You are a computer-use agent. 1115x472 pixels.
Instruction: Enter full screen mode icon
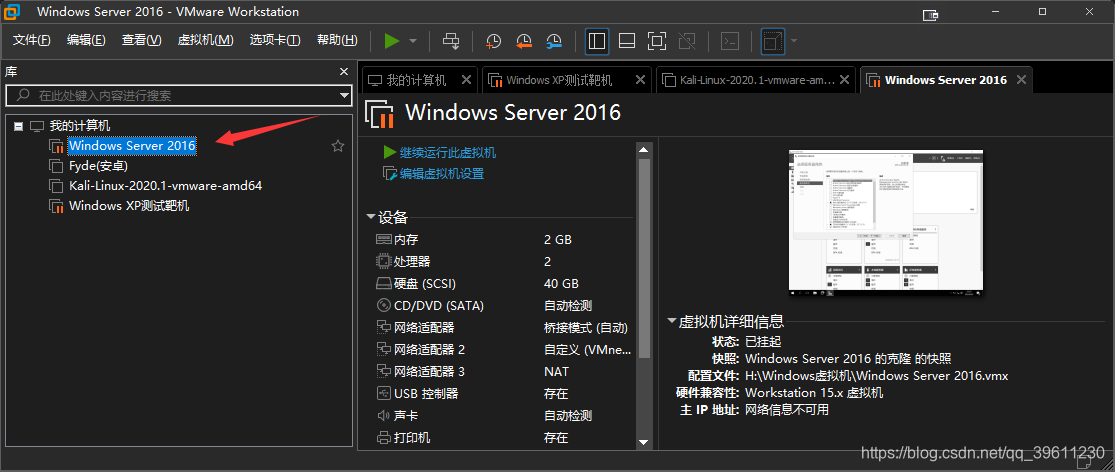pyautogui.click(x=657, y=41)
